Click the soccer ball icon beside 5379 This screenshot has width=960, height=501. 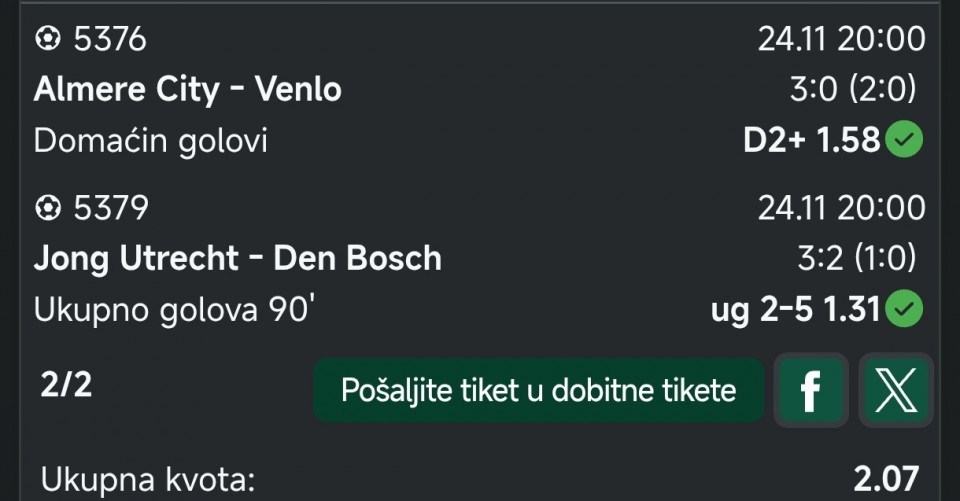click(47, 208)
